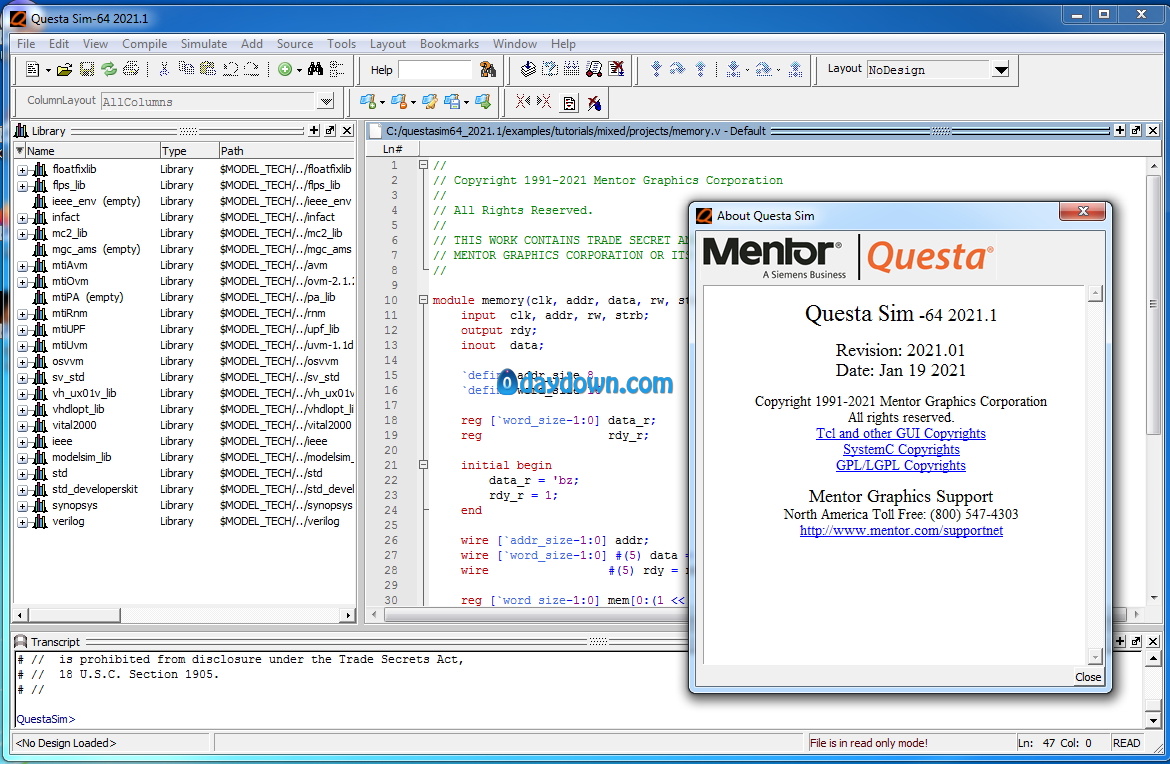
Task: Click the Jump to bookmark green arrow icon
Action: 483,101
